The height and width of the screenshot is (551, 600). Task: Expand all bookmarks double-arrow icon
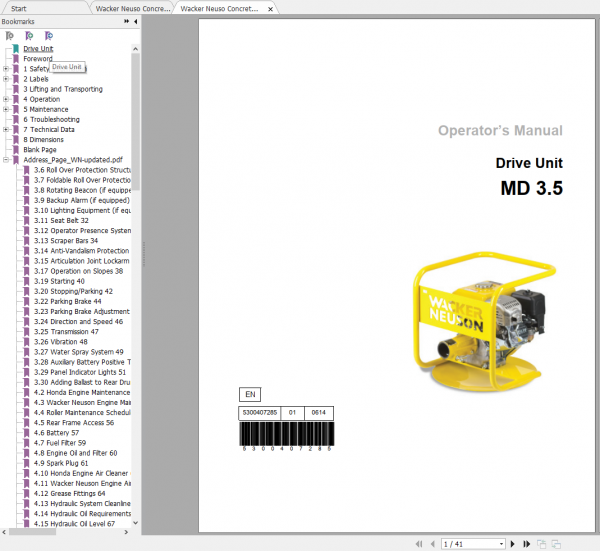[x=127, y=21]
